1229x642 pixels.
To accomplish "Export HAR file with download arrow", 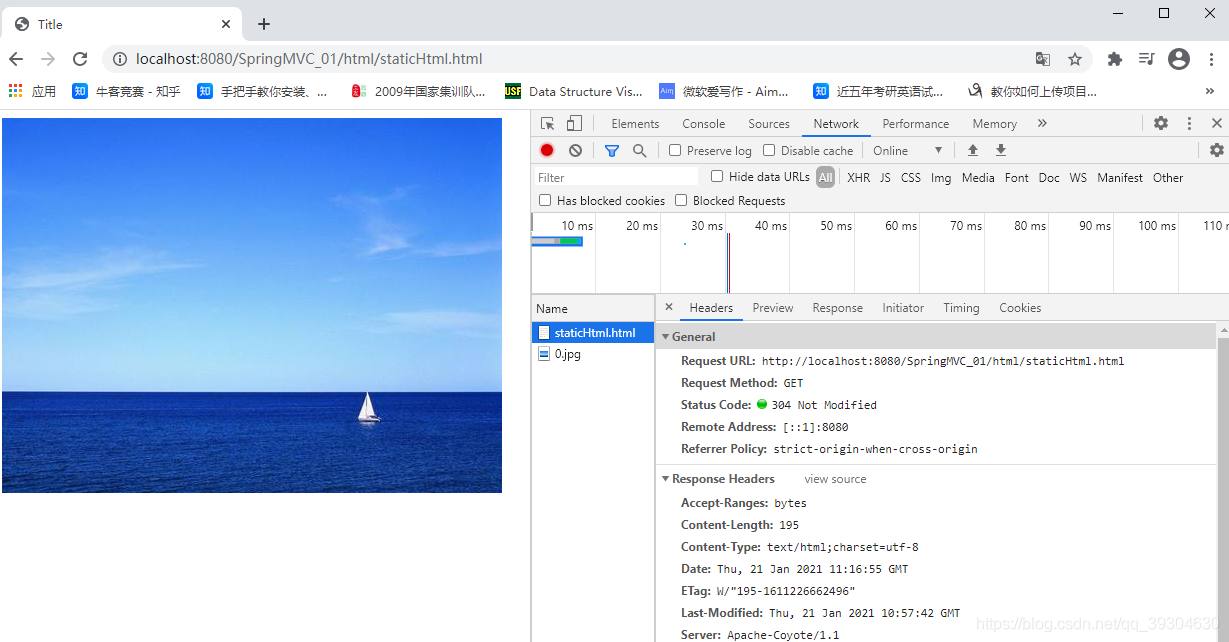I will (1000, 150).
